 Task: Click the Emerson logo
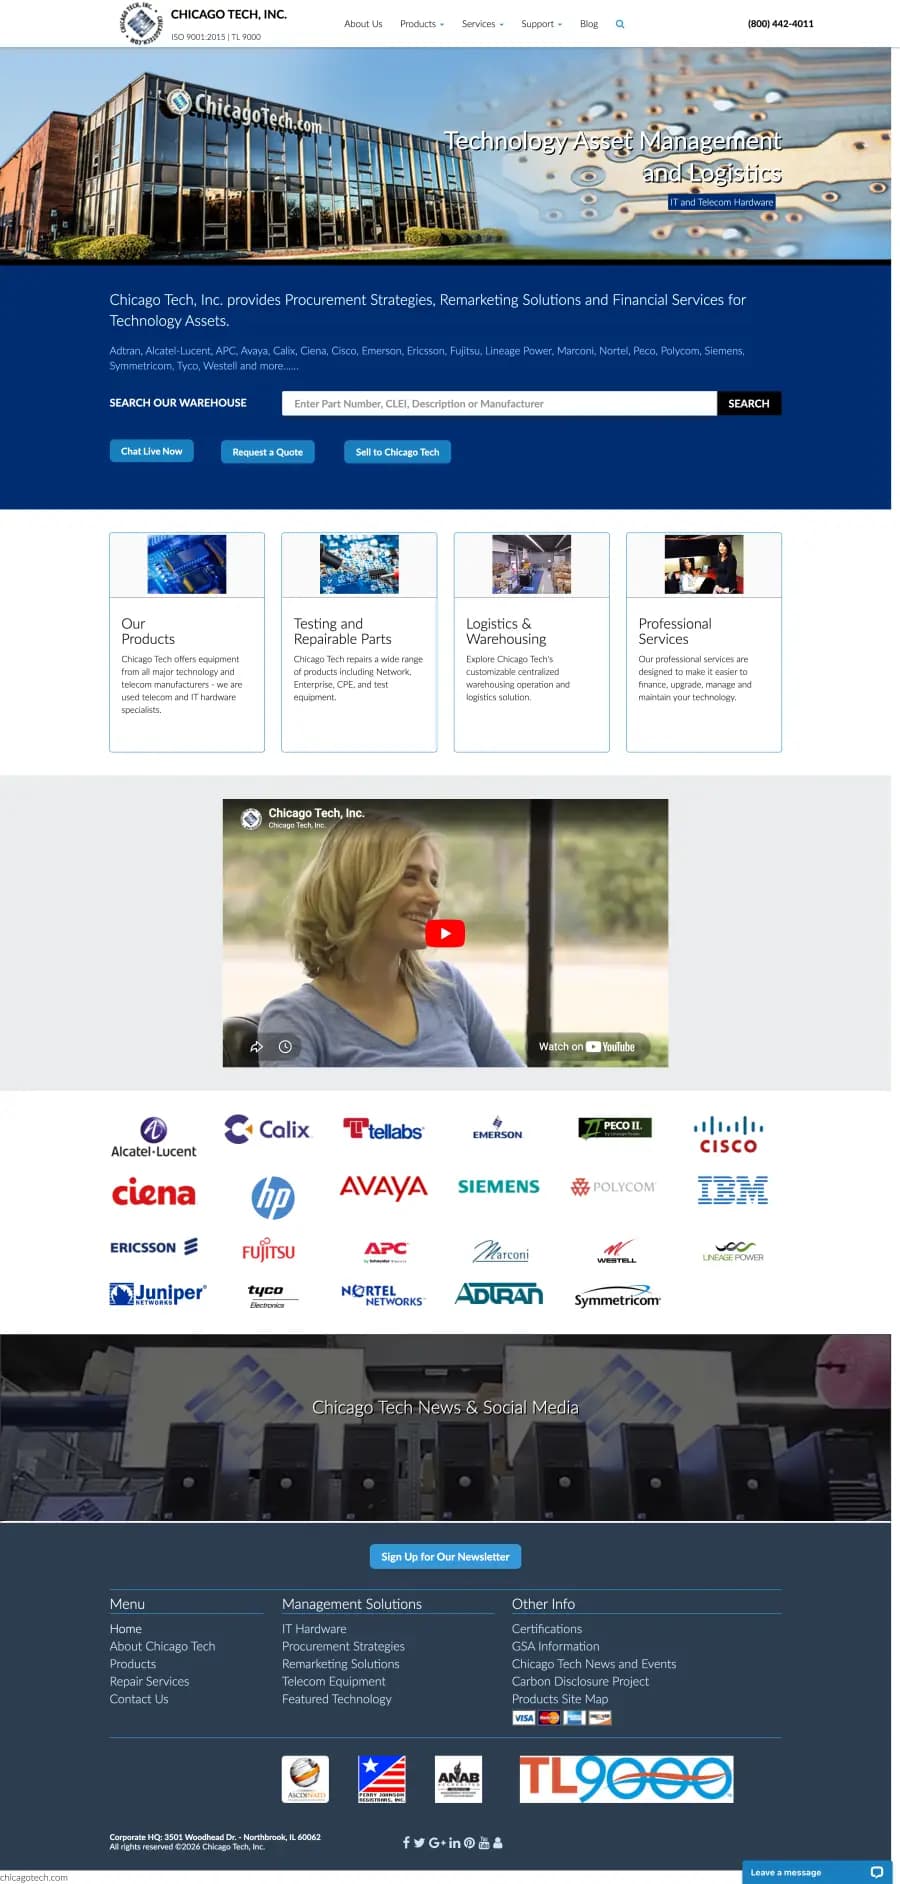pos(497,1129)
